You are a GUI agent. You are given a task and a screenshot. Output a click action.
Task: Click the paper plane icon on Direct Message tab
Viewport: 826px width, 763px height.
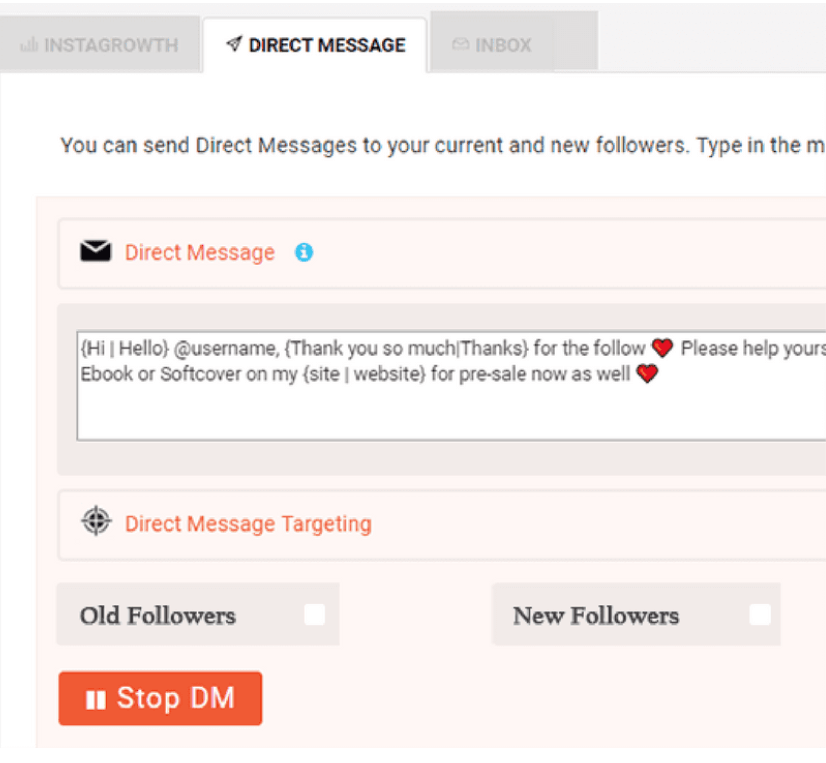(x=234, y=45)
